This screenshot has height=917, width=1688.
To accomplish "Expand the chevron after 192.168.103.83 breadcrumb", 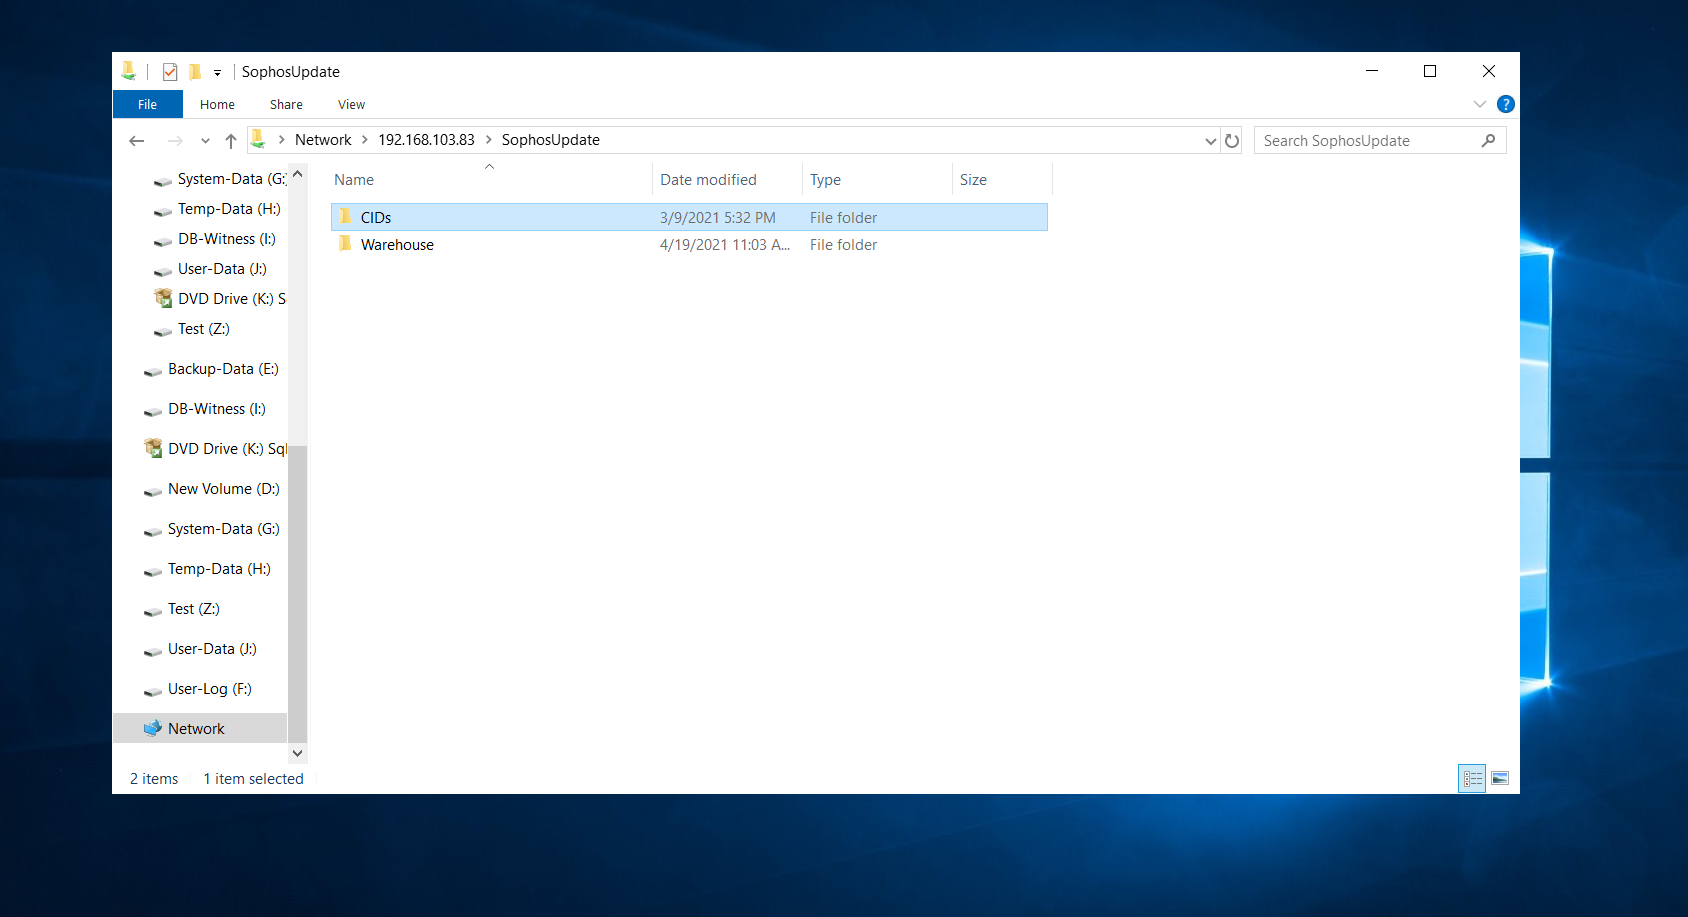I will click(489, 140).
